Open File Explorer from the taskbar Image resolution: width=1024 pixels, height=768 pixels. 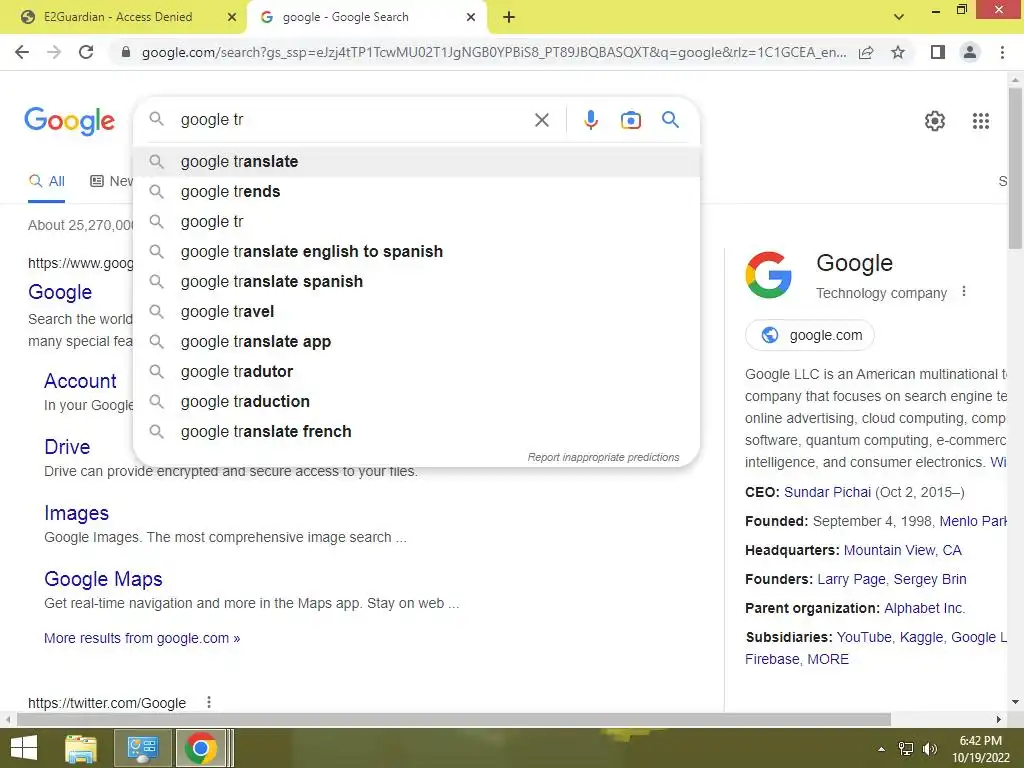coord(81,748)
